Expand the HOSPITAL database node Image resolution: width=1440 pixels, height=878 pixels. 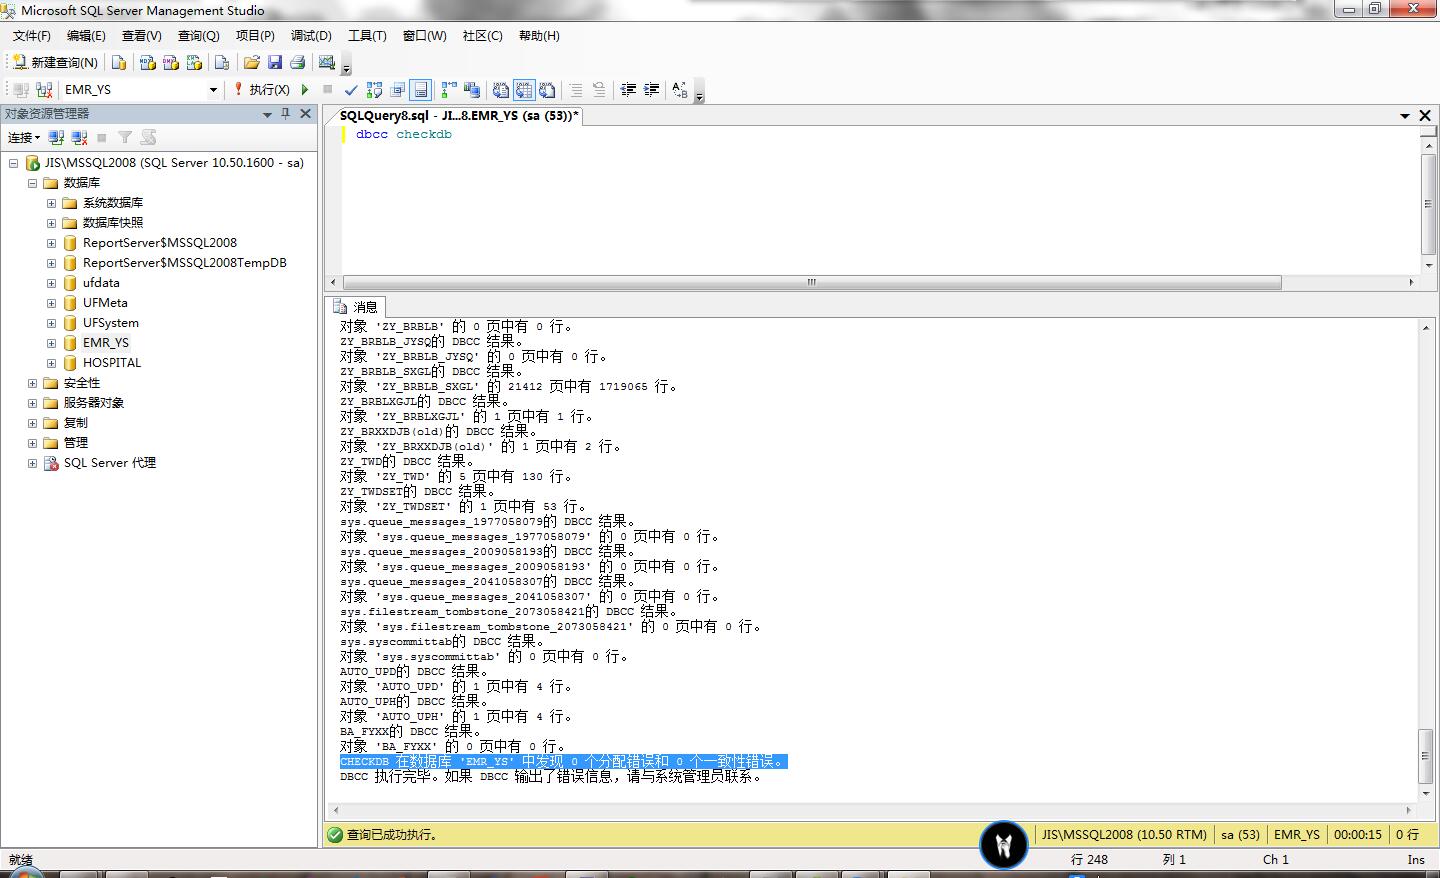click(x=51, y=363)
